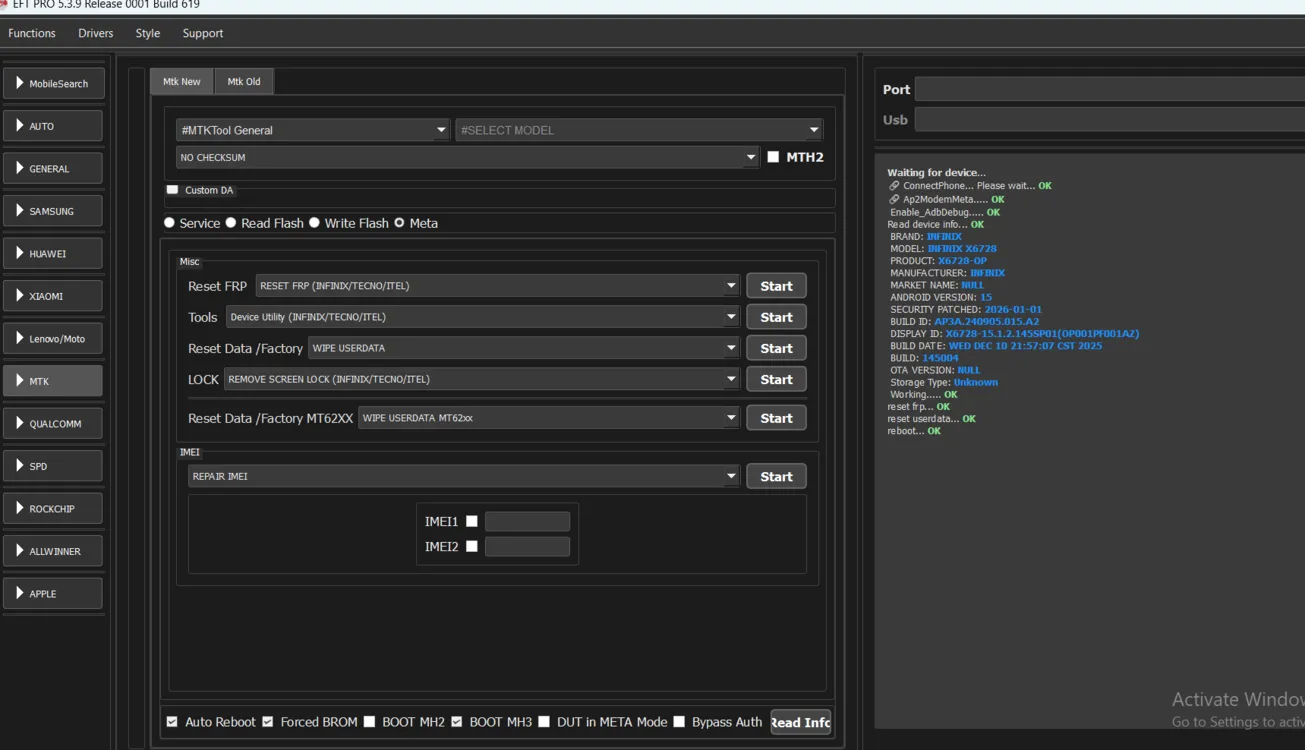The width and height of the screenshot is (1305, 750).
Task: Select the SAMSUNG sidebar category
Action: pos(53,211)
